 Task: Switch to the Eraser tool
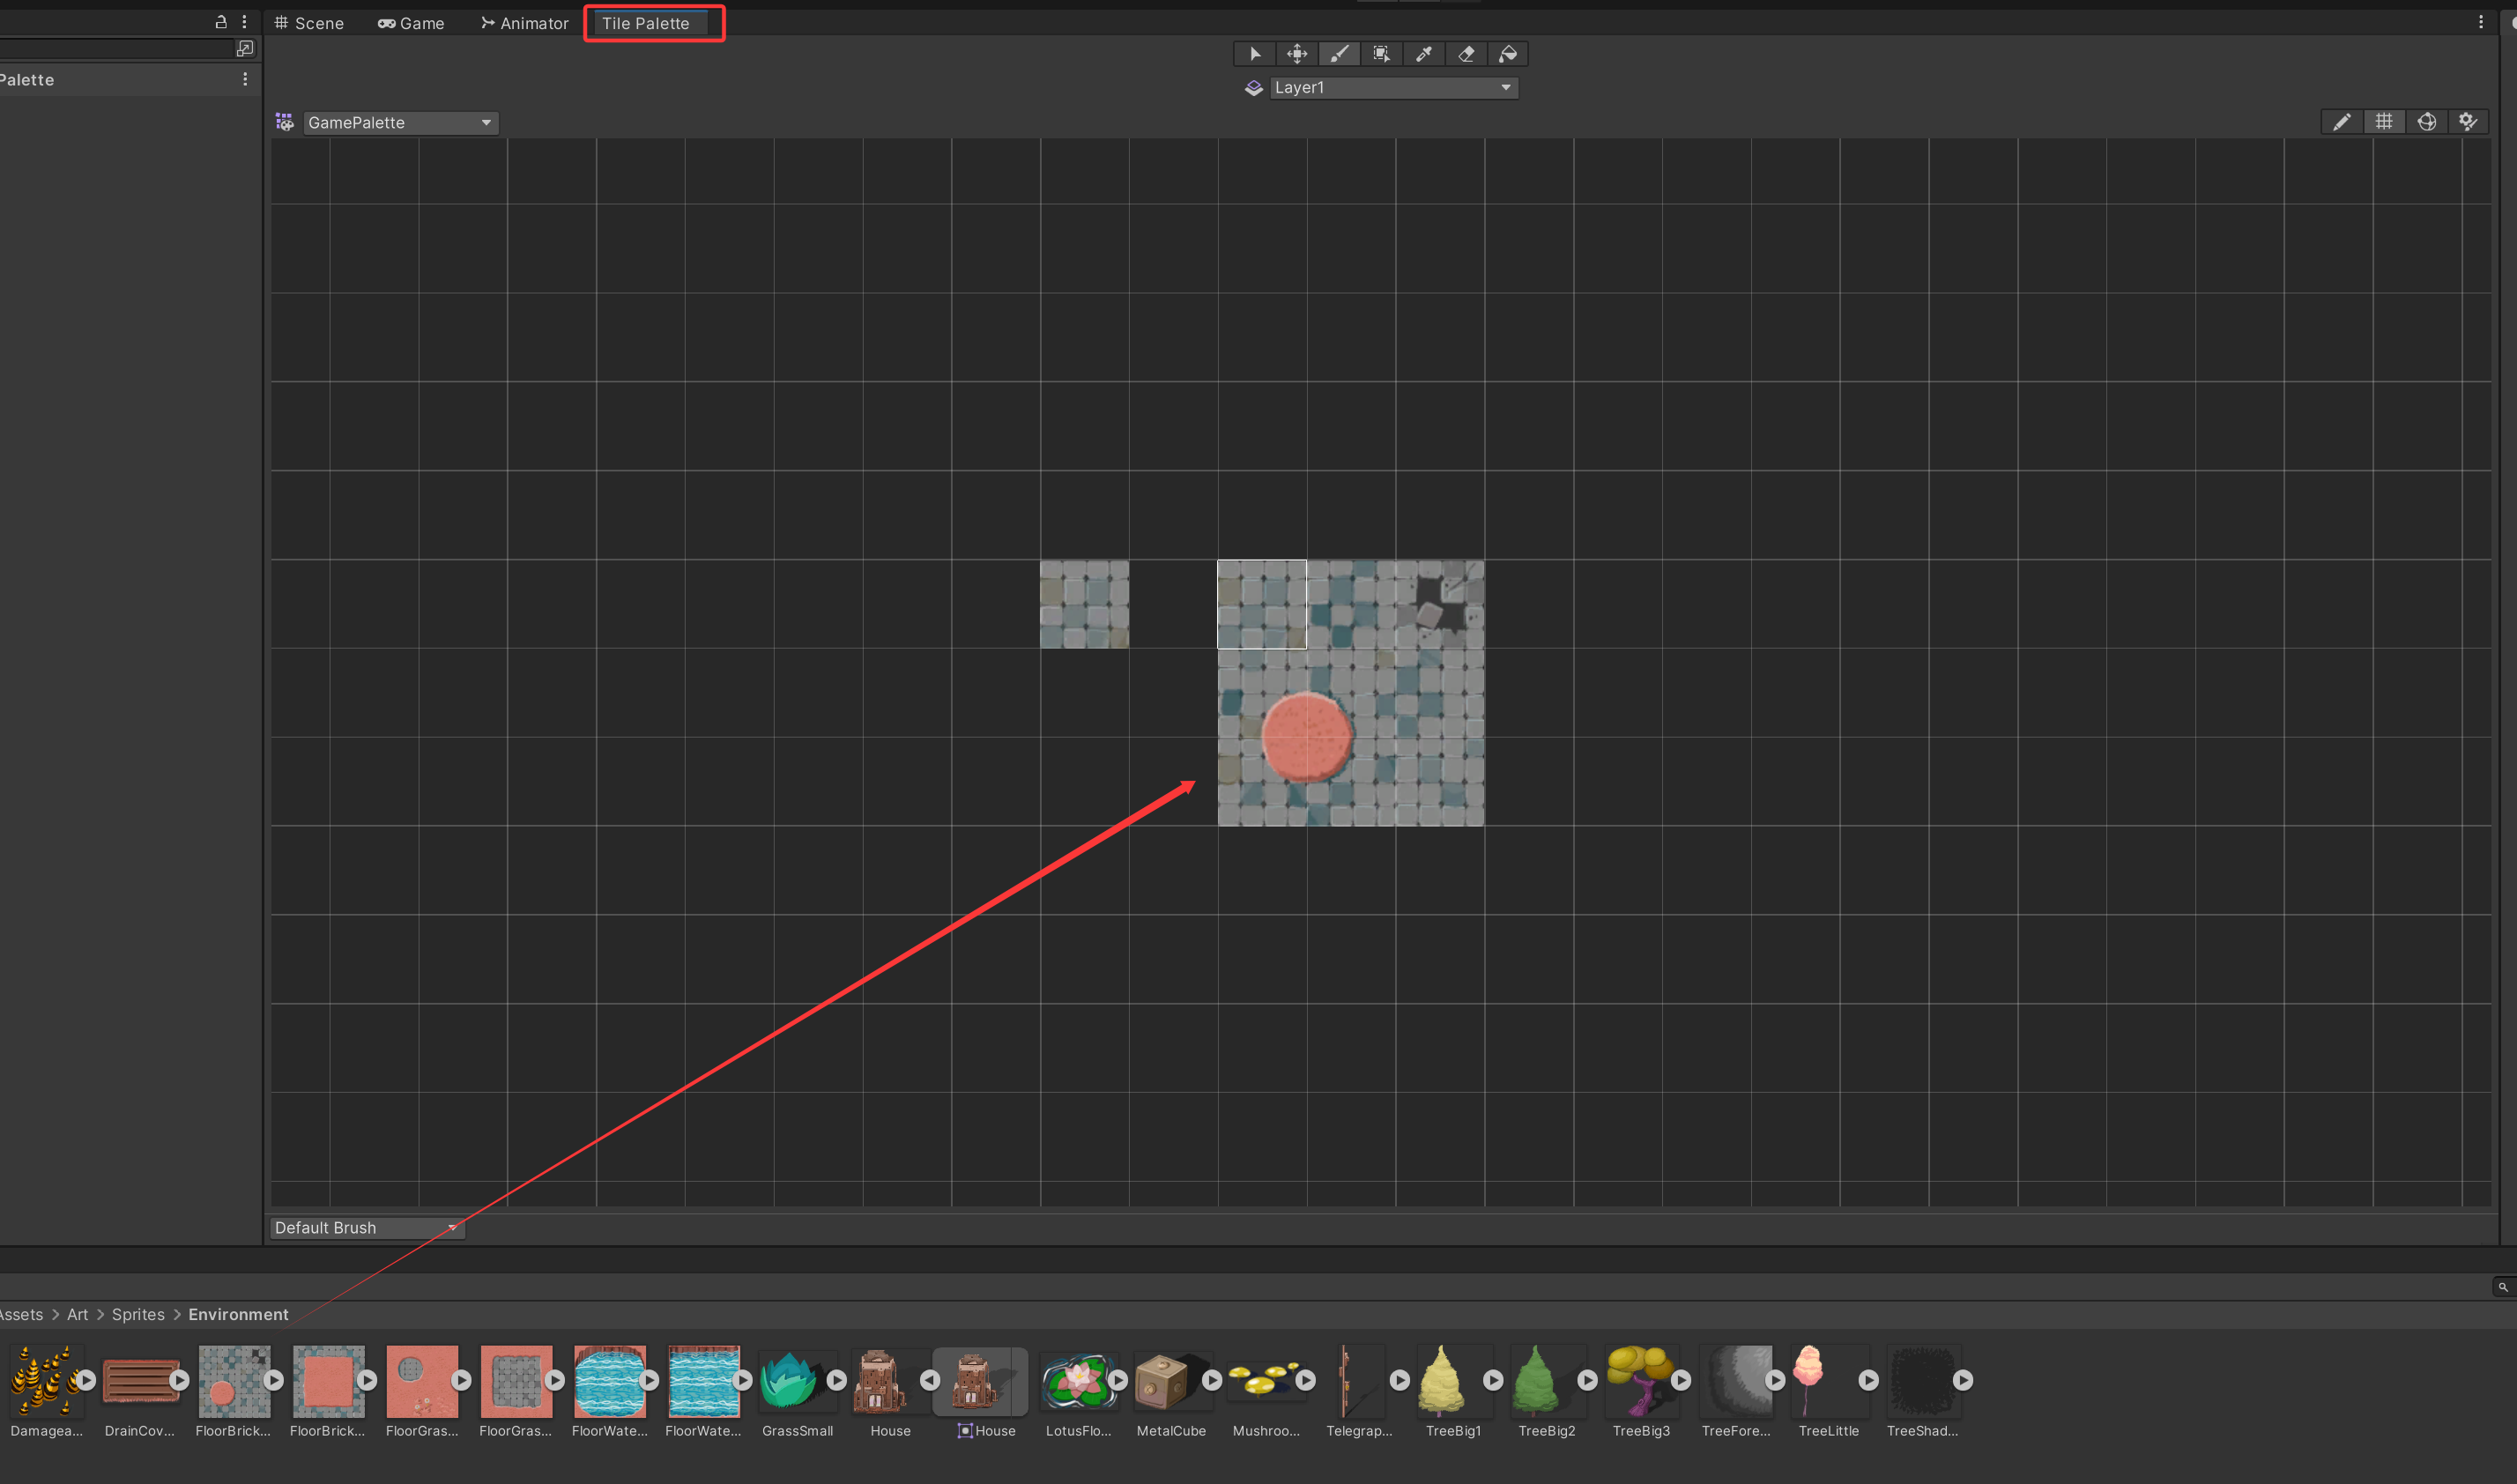click(x=1466, y=54)
